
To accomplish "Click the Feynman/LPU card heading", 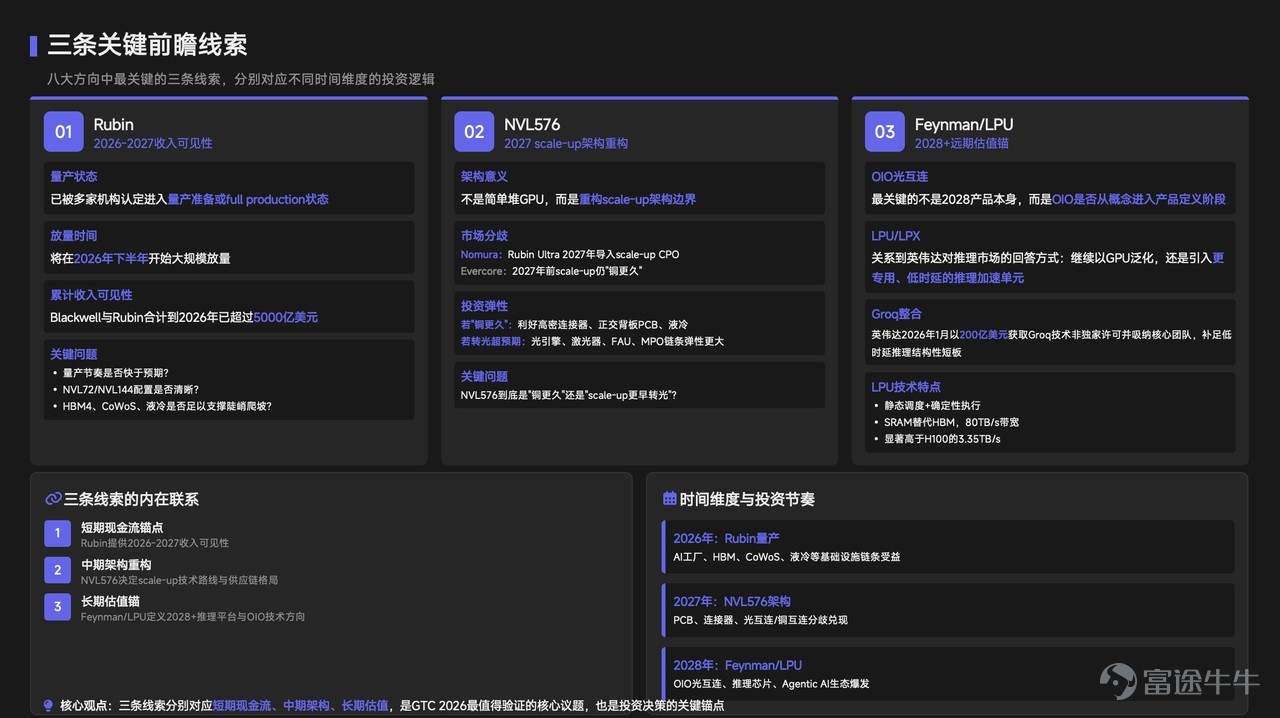I will point(964,124).
